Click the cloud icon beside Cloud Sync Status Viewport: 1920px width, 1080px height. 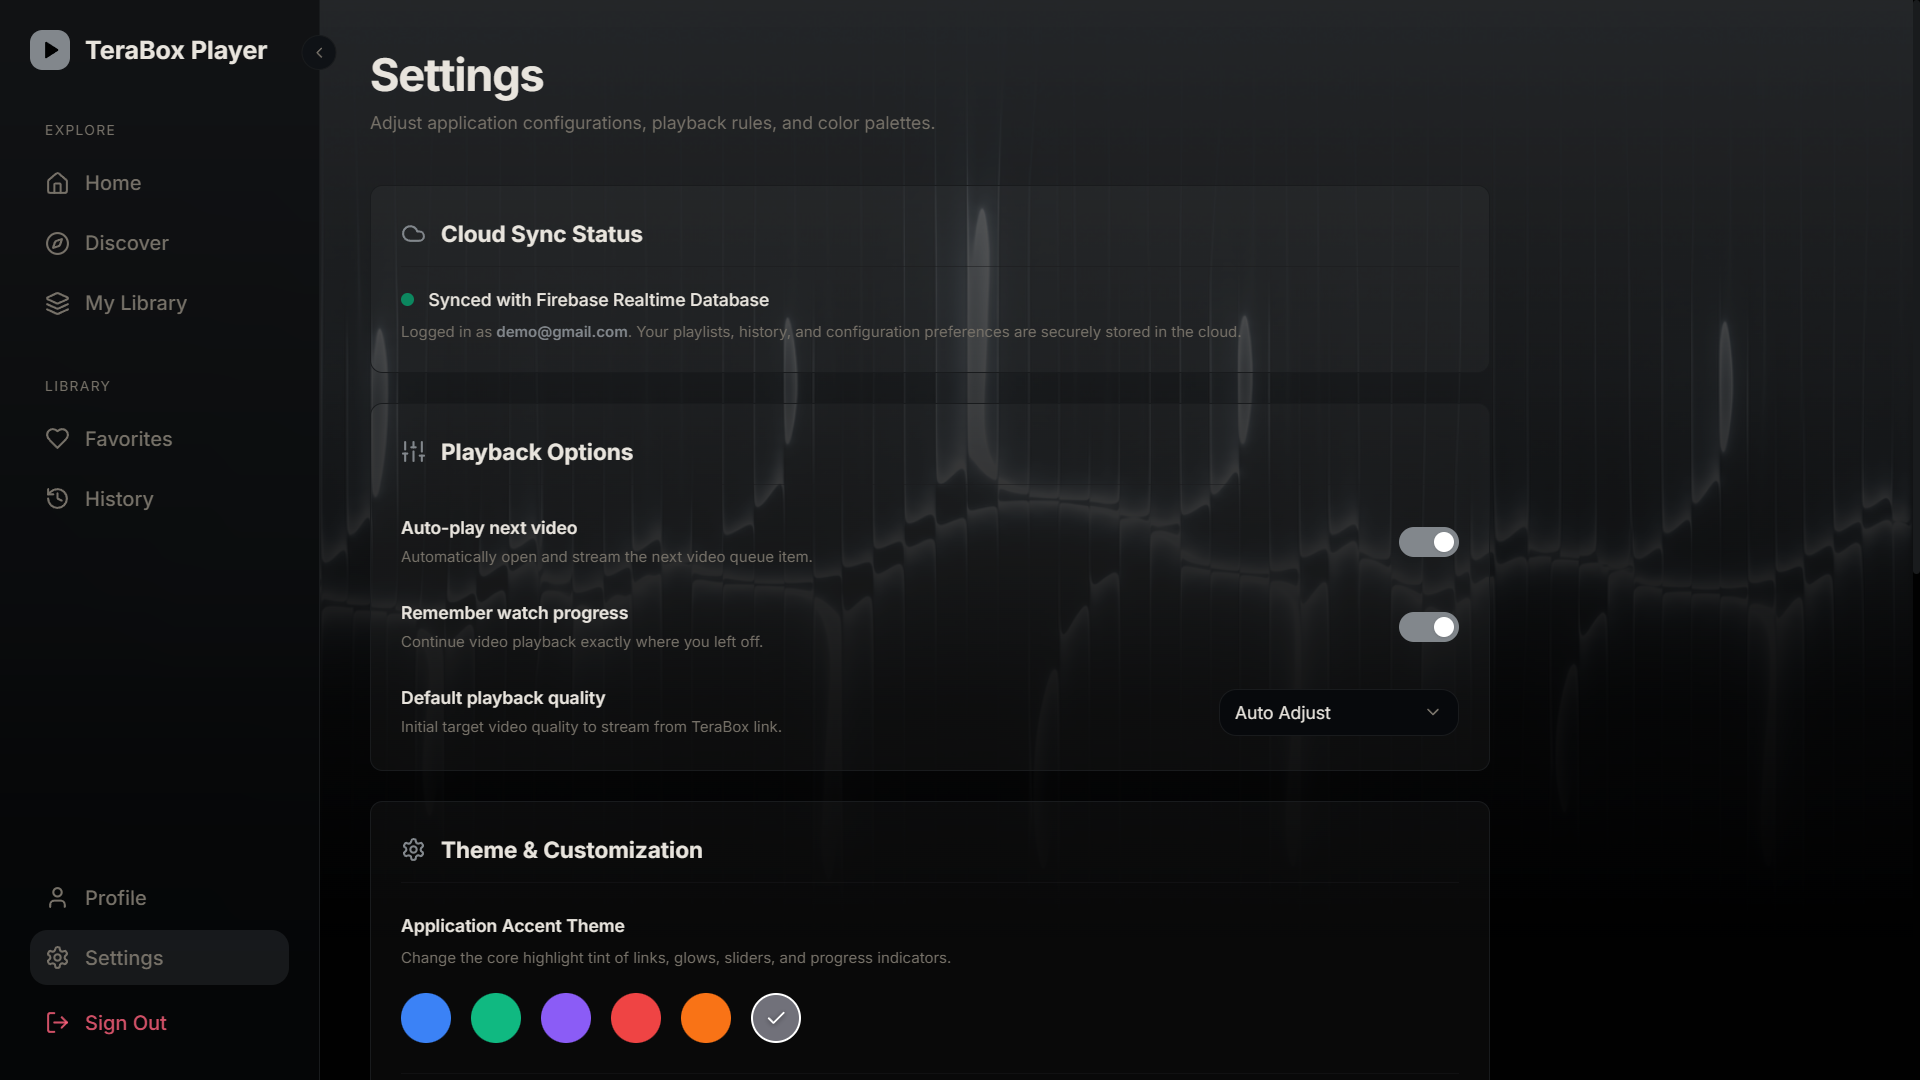(x=413, y=234)
